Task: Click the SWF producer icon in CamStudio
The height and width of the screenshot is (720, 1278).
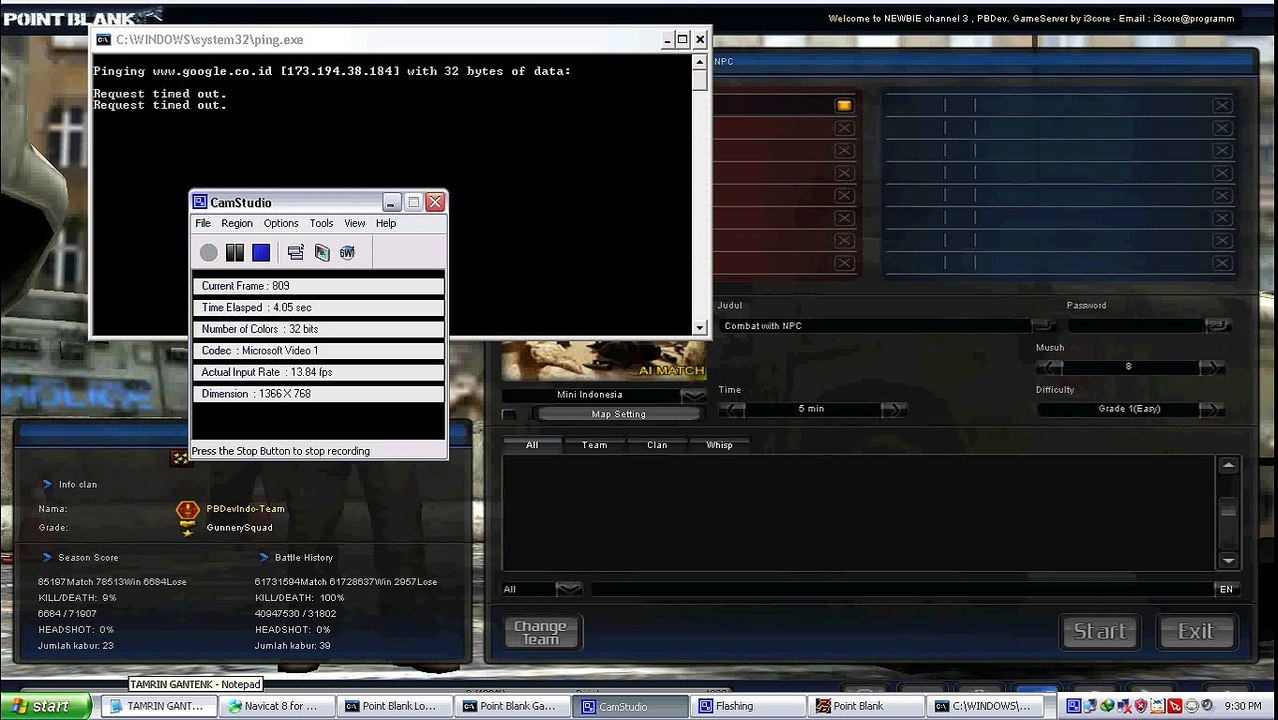Action: click(x=348, y=253)
